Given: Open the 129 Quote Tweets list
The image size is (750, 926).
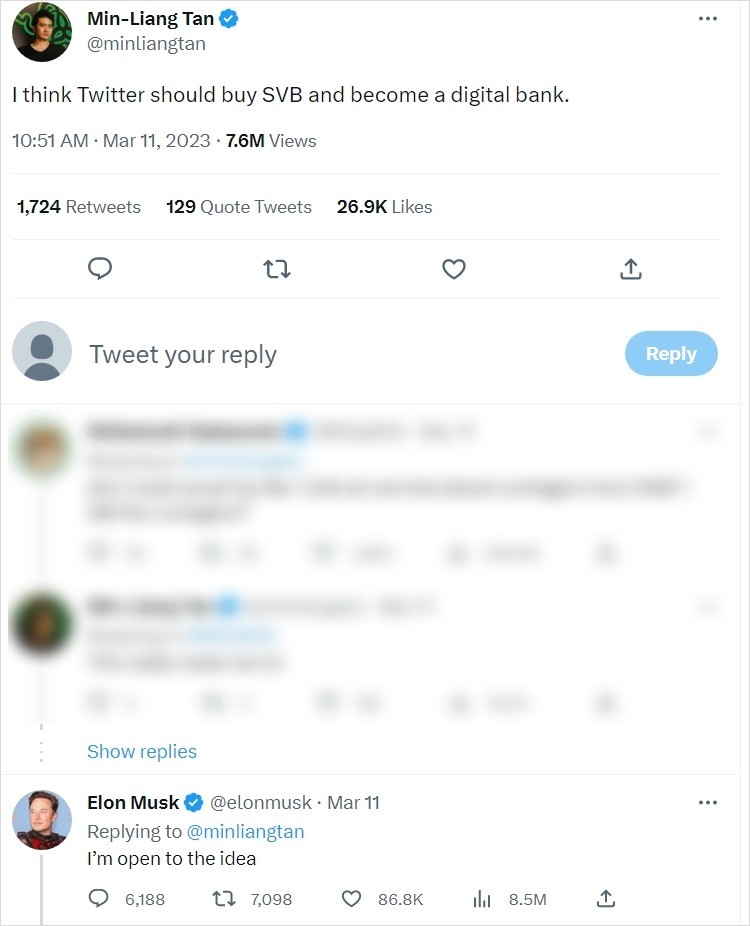Looking at the screenshot, I should 239,207.
